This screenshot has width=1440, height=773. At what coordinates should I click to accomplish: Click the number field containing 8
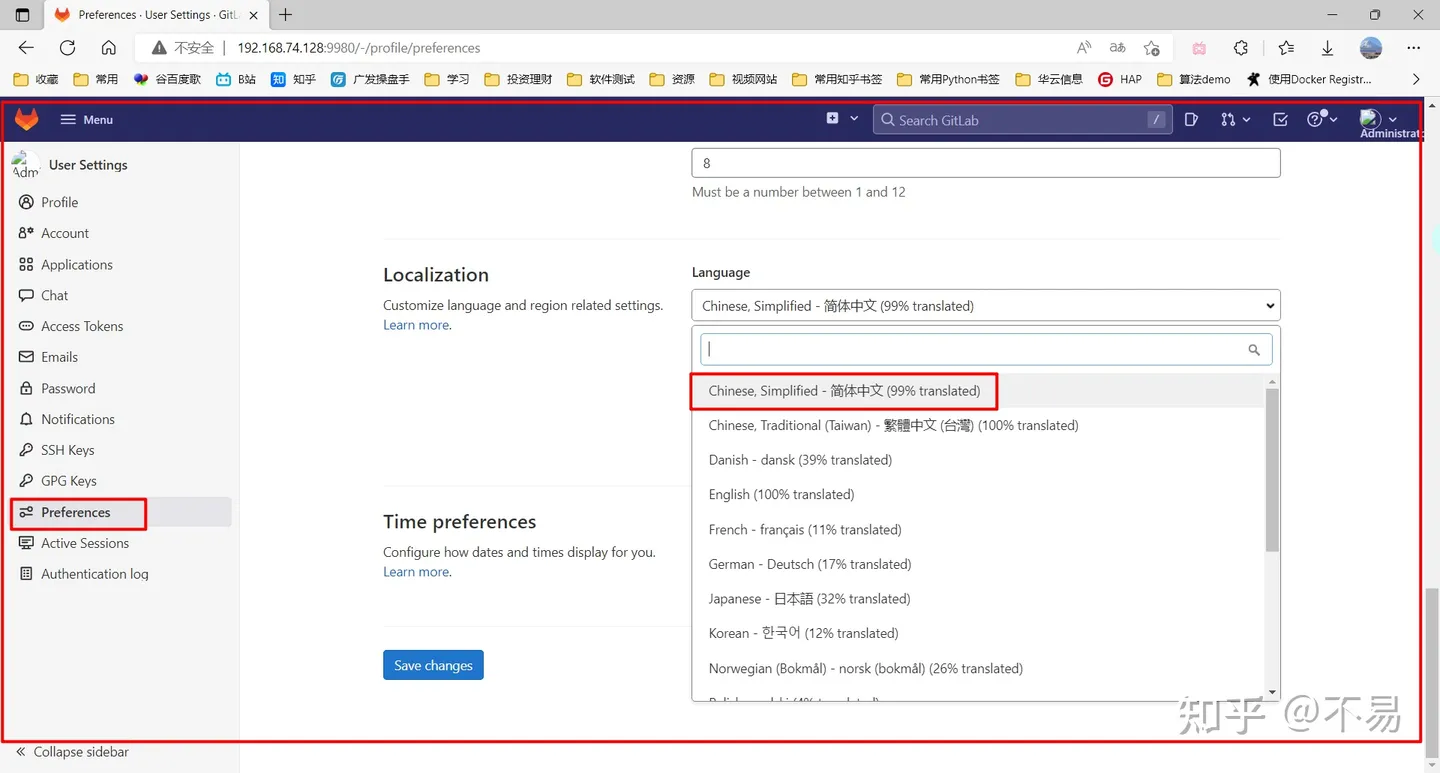pos(986,163)
